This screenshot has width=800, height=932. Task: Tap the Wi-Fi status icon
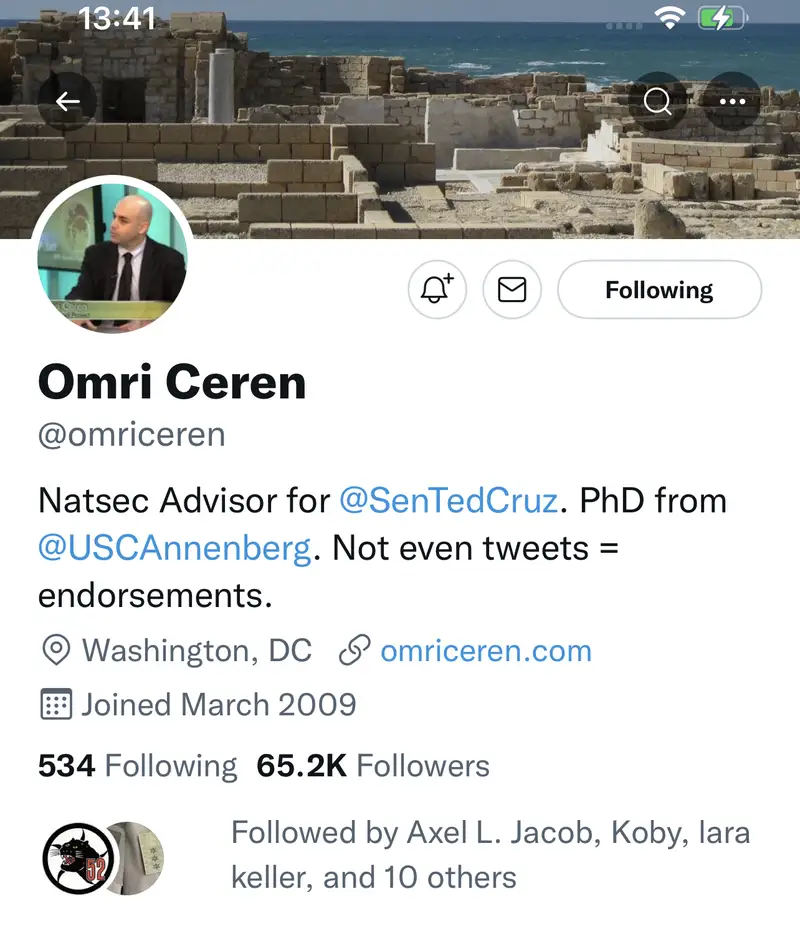pos(667,18)
